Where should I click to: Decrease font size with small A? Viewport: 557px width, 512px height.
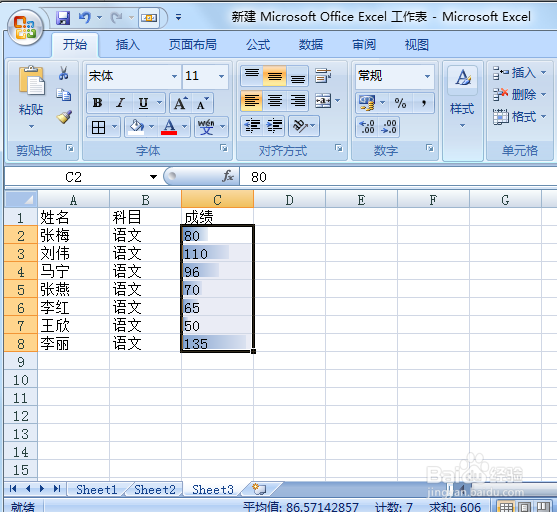pos(202,103)
